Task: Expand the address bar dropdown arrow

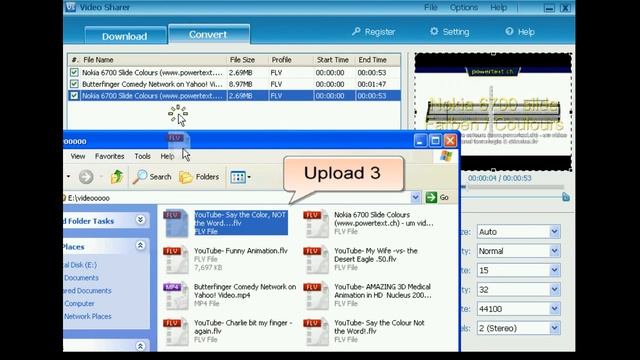Action: (x=415, y=198)
